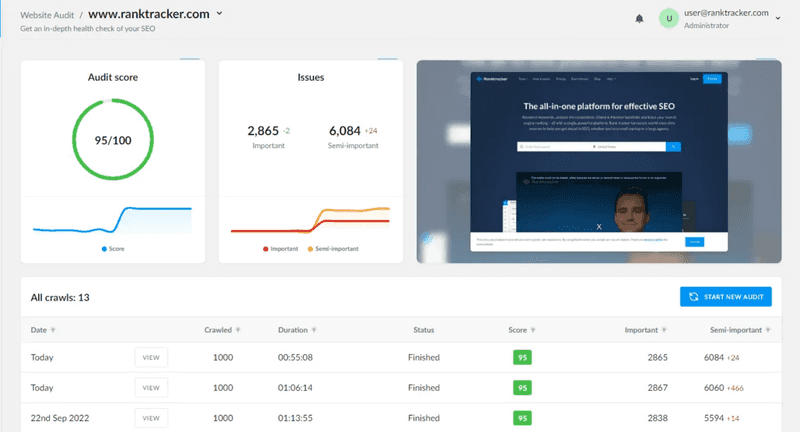Click the Start New Audit button

pos(726,297)
